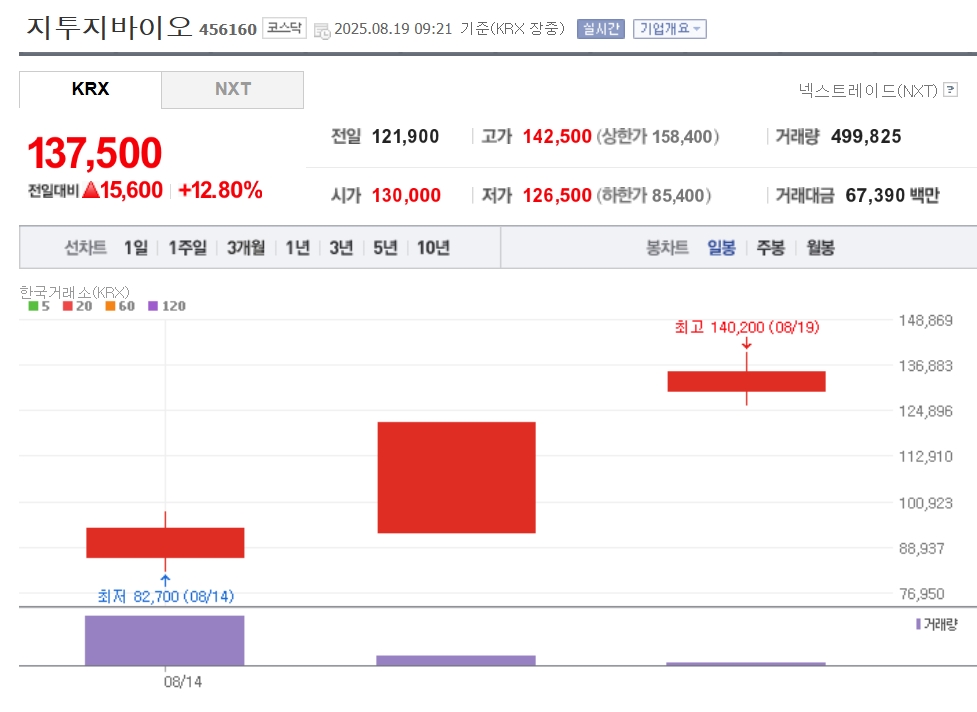Click the 08/19 red candlestick
Screen dimensions: 977x712
[746, 381]
